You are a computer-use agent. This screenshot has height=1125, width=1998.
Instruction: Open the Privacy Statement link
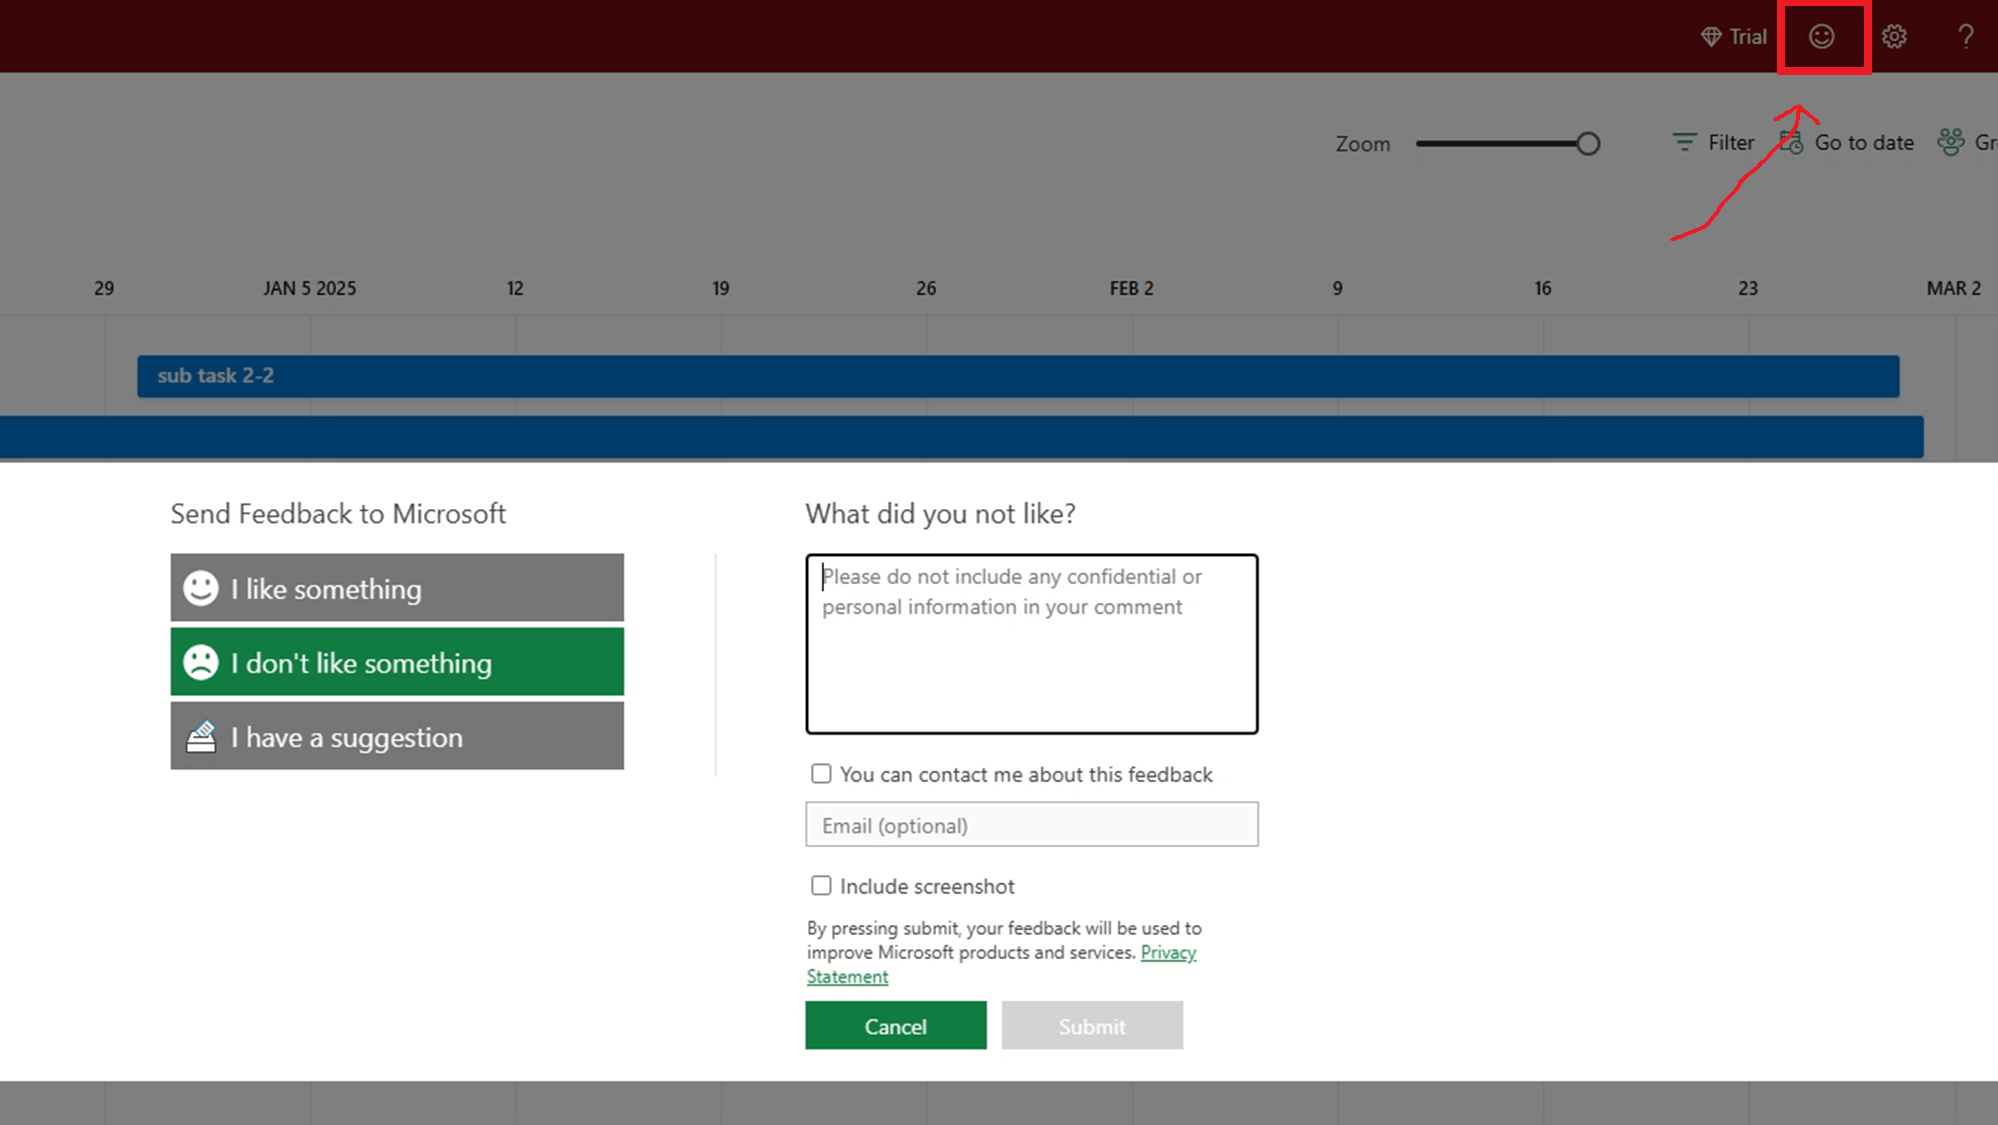[x=1168, y=953]
